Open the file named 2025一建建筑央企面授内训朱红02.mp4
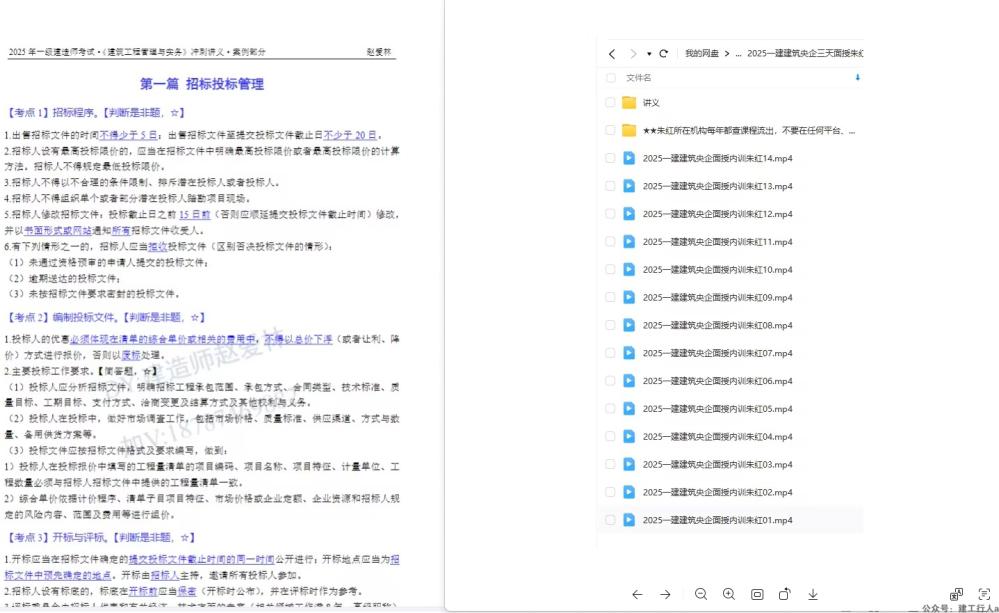The image size is (999, 613). [717, 492]
